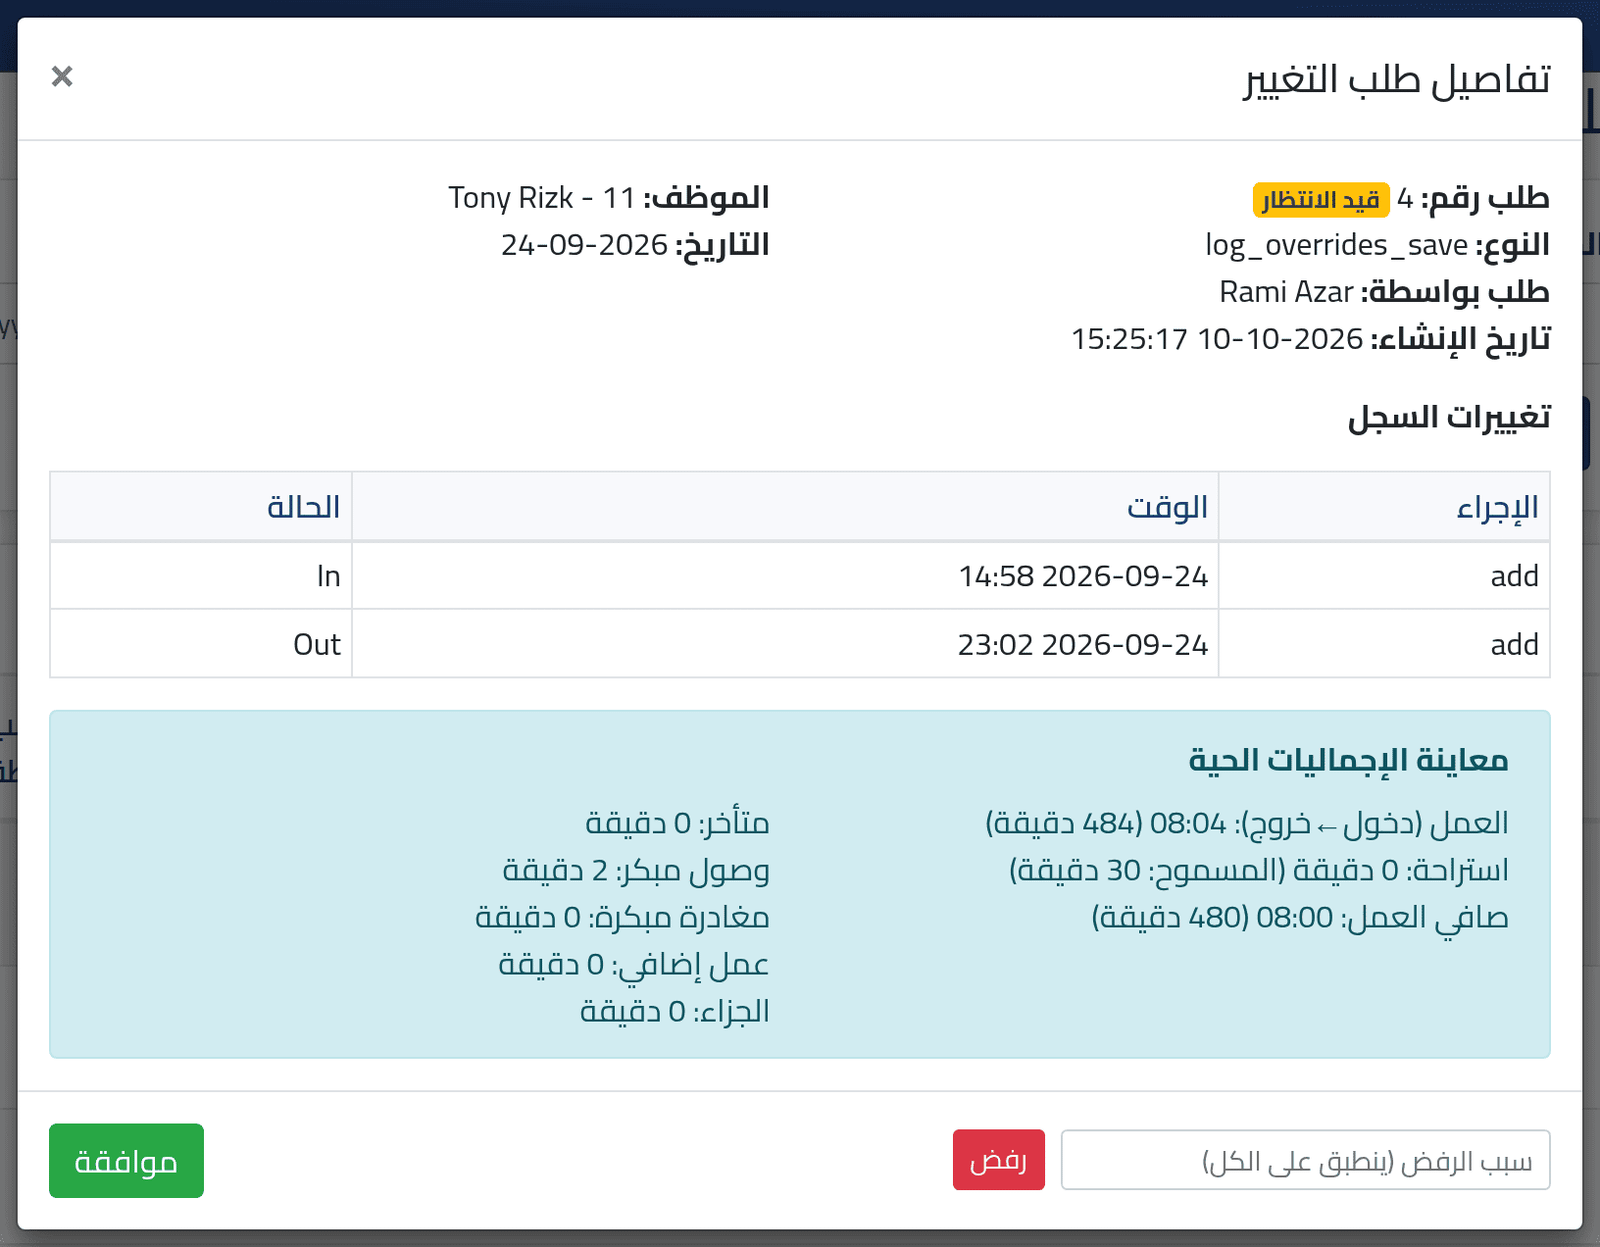Click the الجزاء 0 دقيقة line

(x=675, y=1011)
